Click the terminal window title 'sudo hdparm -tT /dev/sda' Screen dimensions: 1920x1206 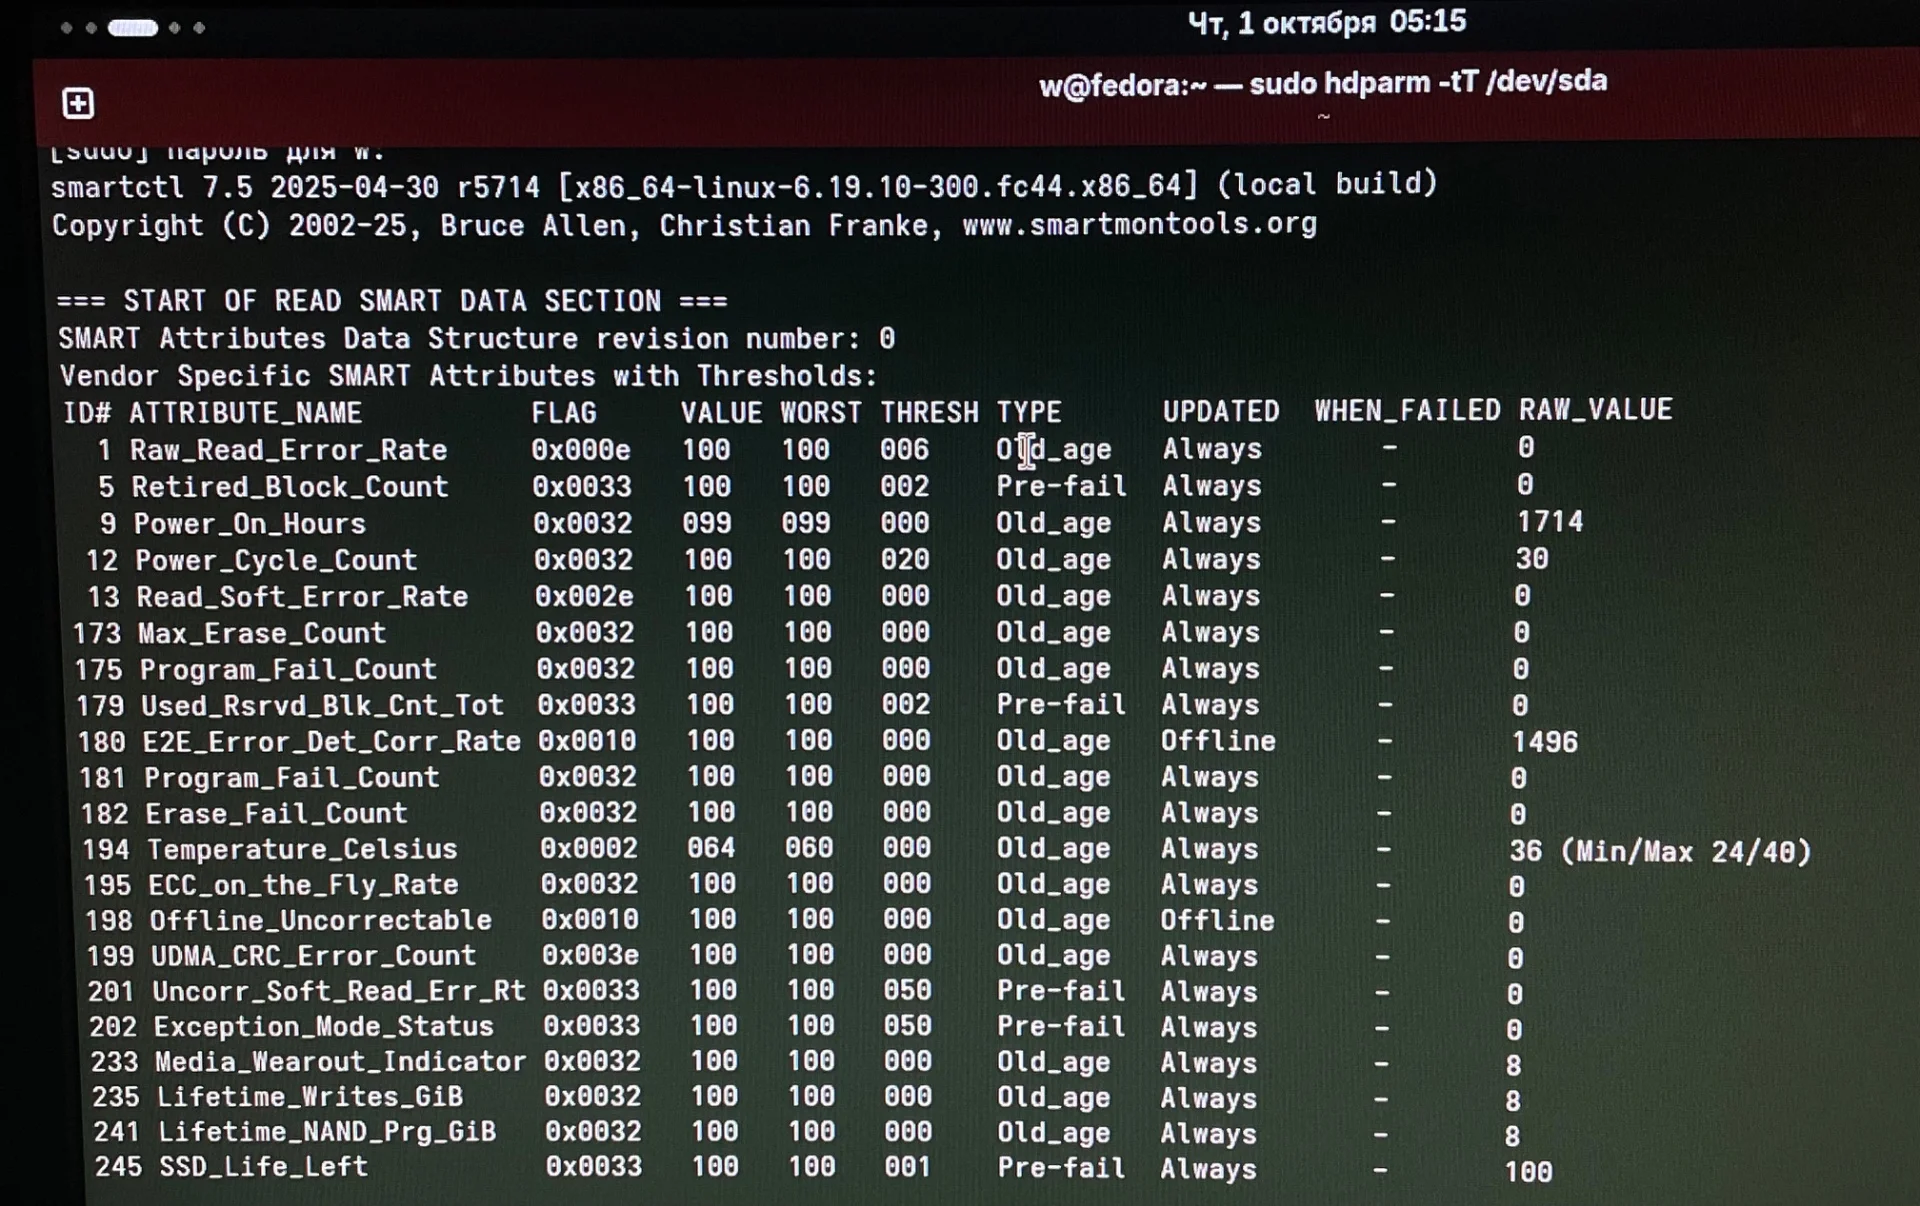pos(1323,83)
